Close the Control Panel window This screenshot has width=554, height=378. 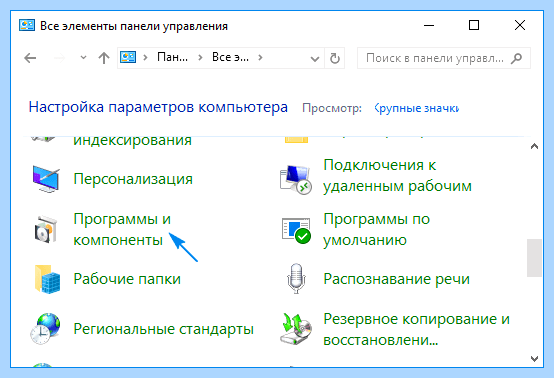520,25
